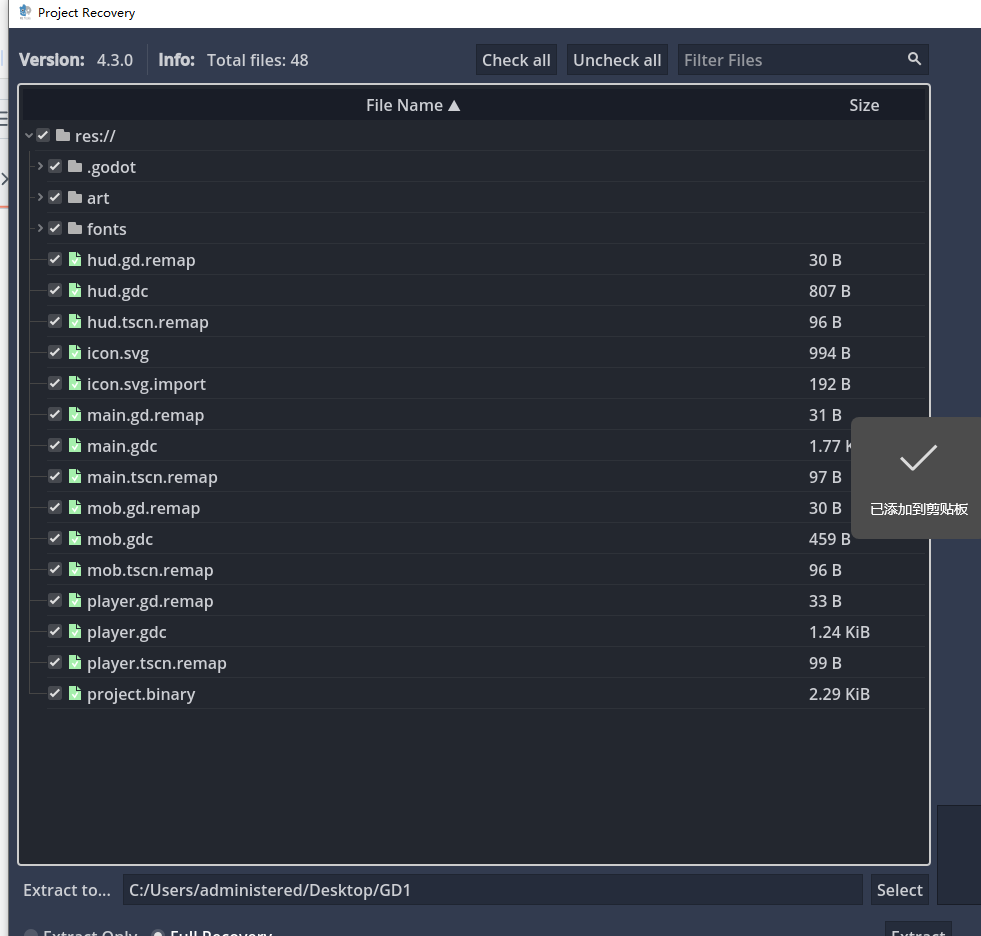Viewport: 981px width, 936px height.
Task: Collapse the res:// root node
Action: (29, 136)
